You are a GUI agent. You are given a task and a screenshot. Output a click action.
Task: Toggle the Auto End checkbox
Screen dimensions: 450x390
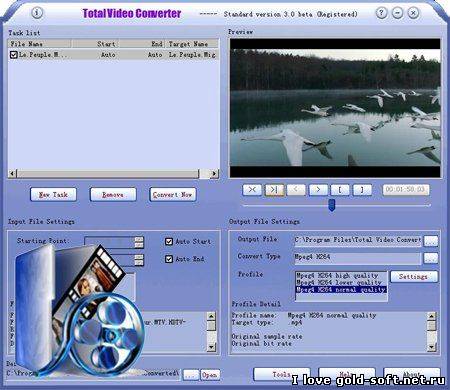169,259
